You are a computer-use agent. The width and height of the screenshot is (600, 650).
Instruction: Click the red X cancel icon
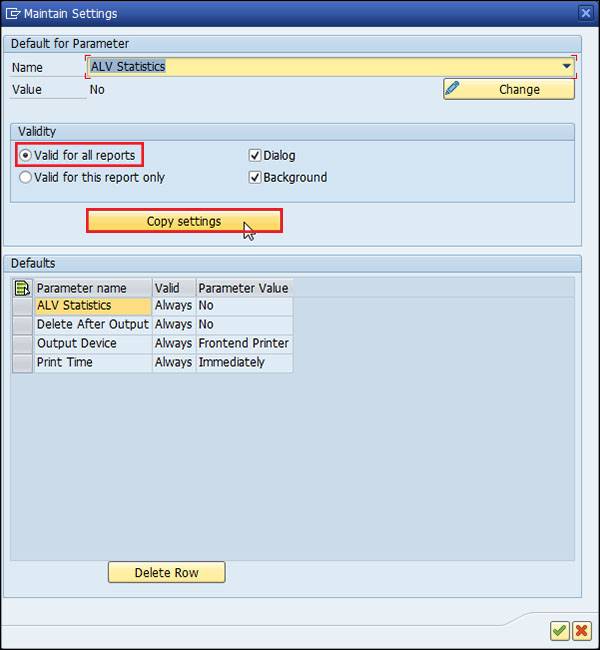coord(581,631)
